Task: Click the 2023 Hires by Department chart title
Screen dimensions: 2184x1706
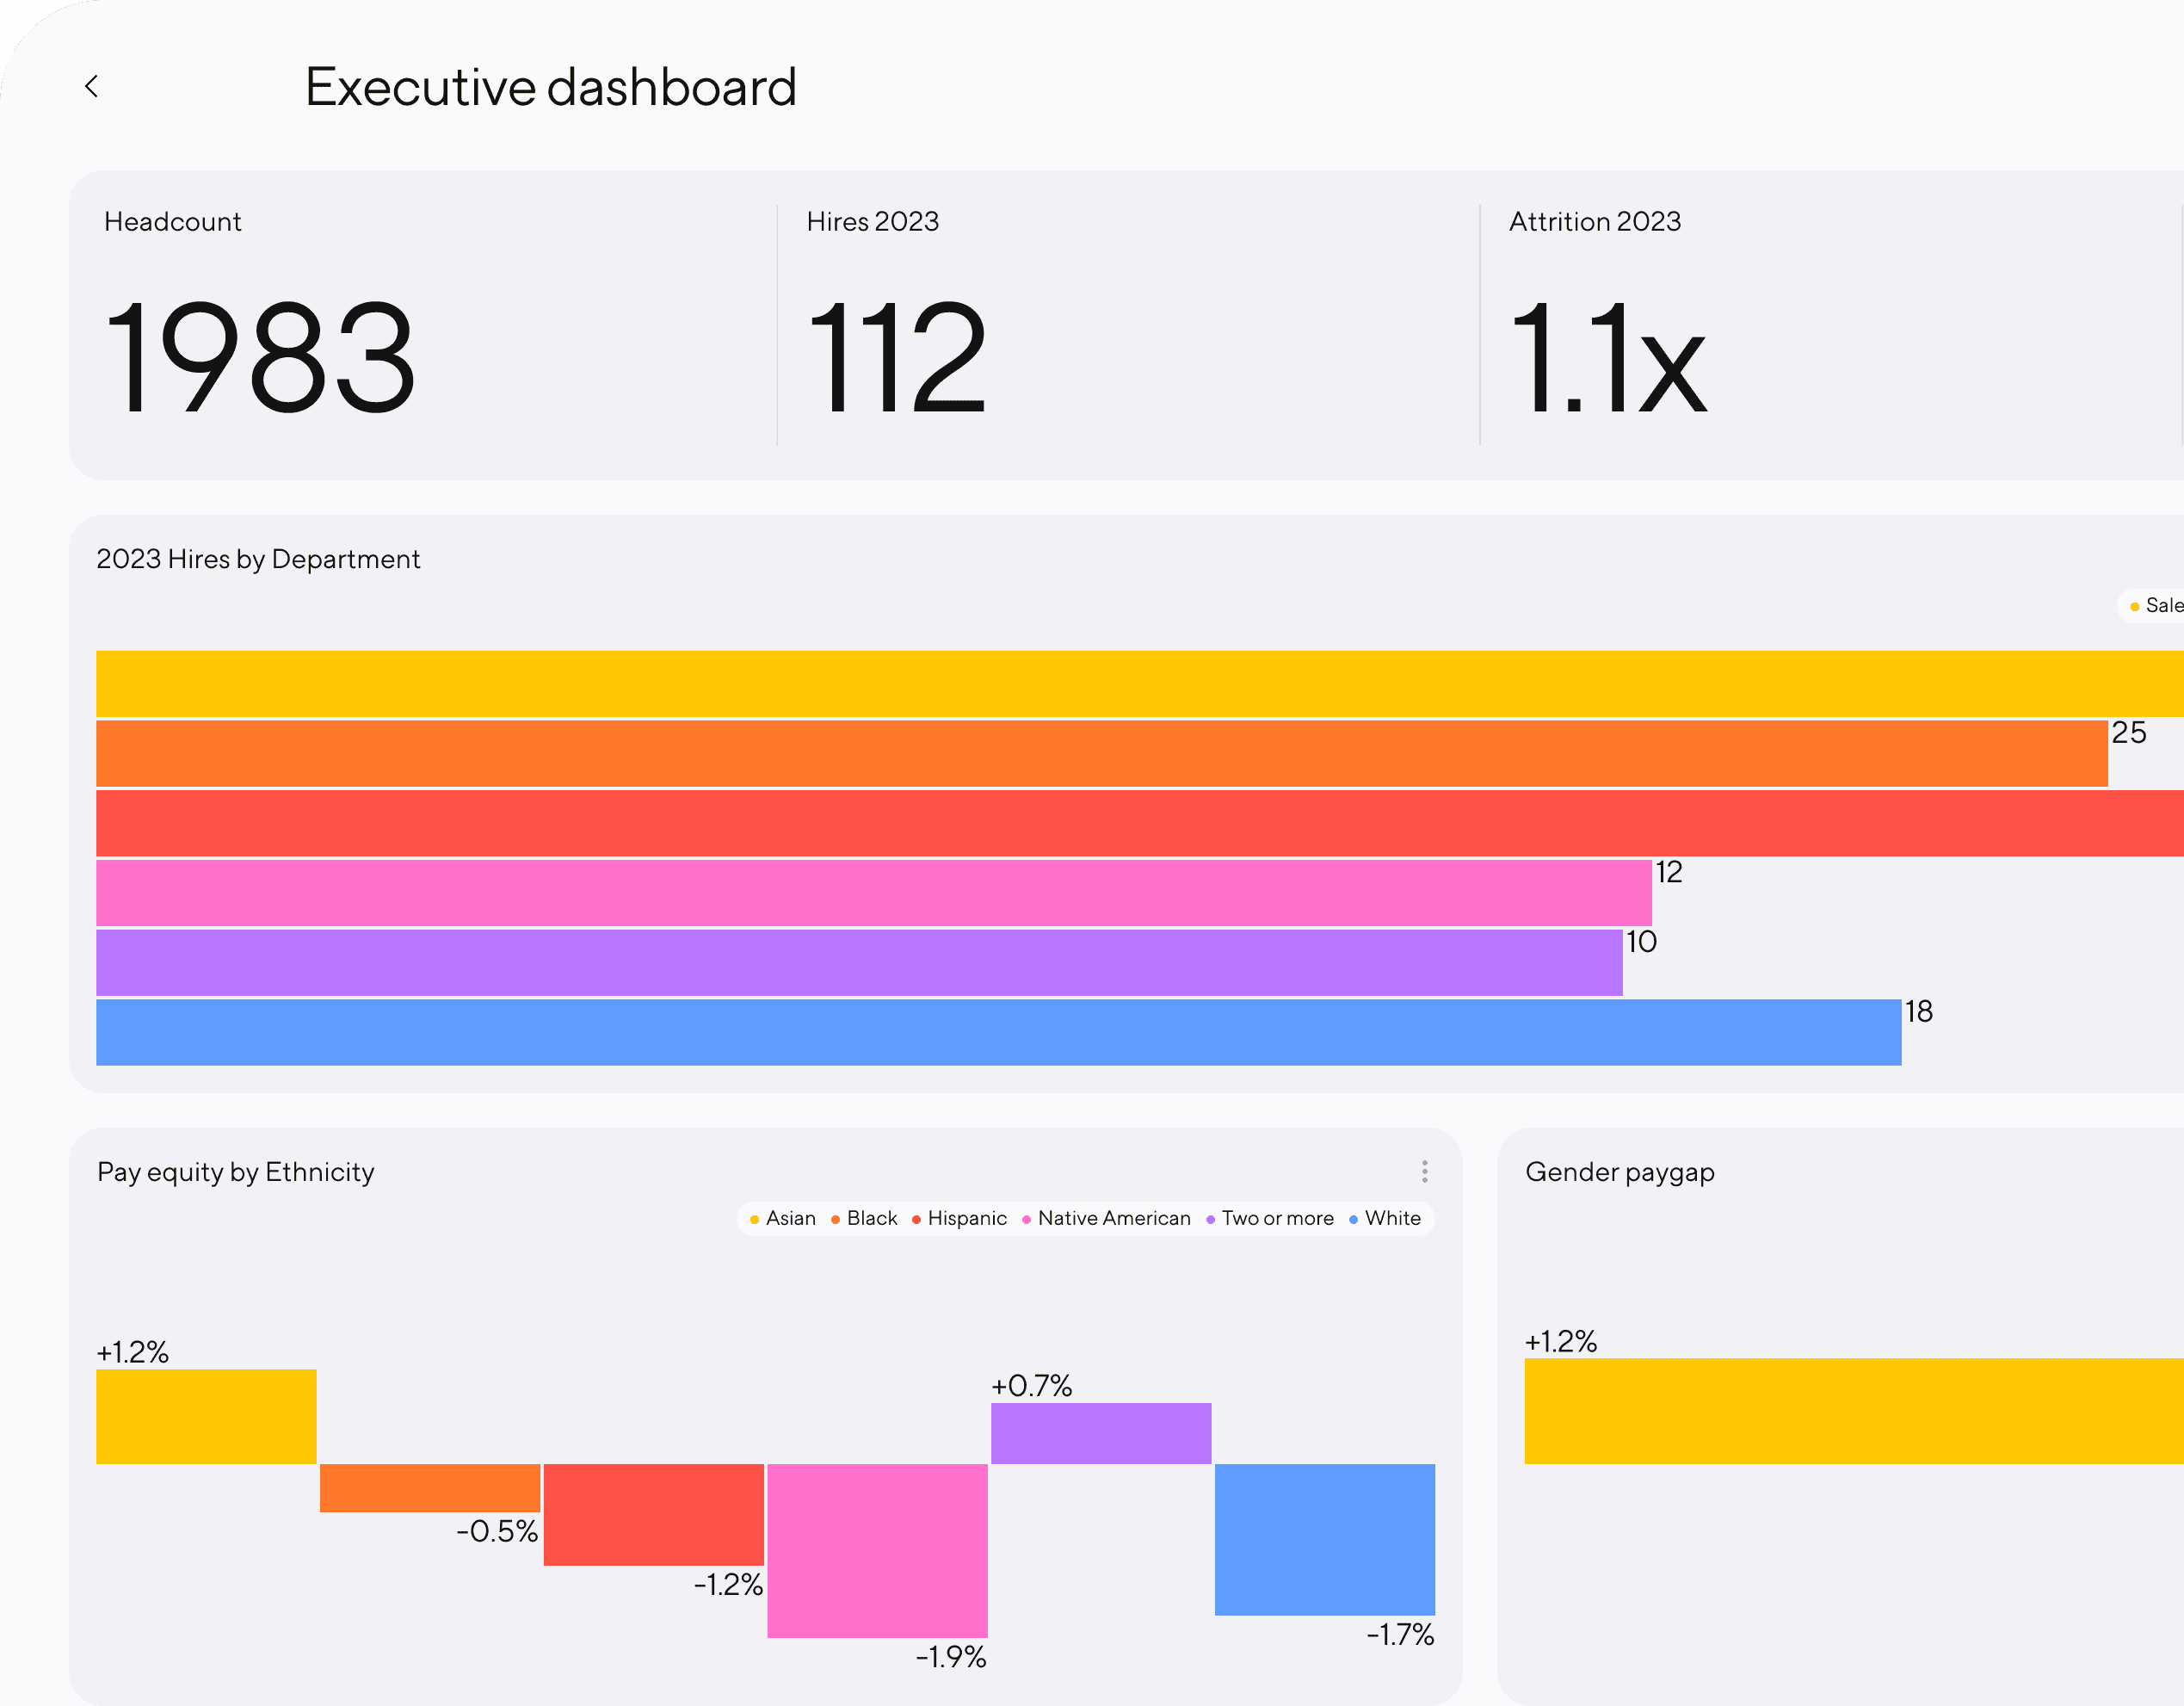Action: [x=259, y=558]
